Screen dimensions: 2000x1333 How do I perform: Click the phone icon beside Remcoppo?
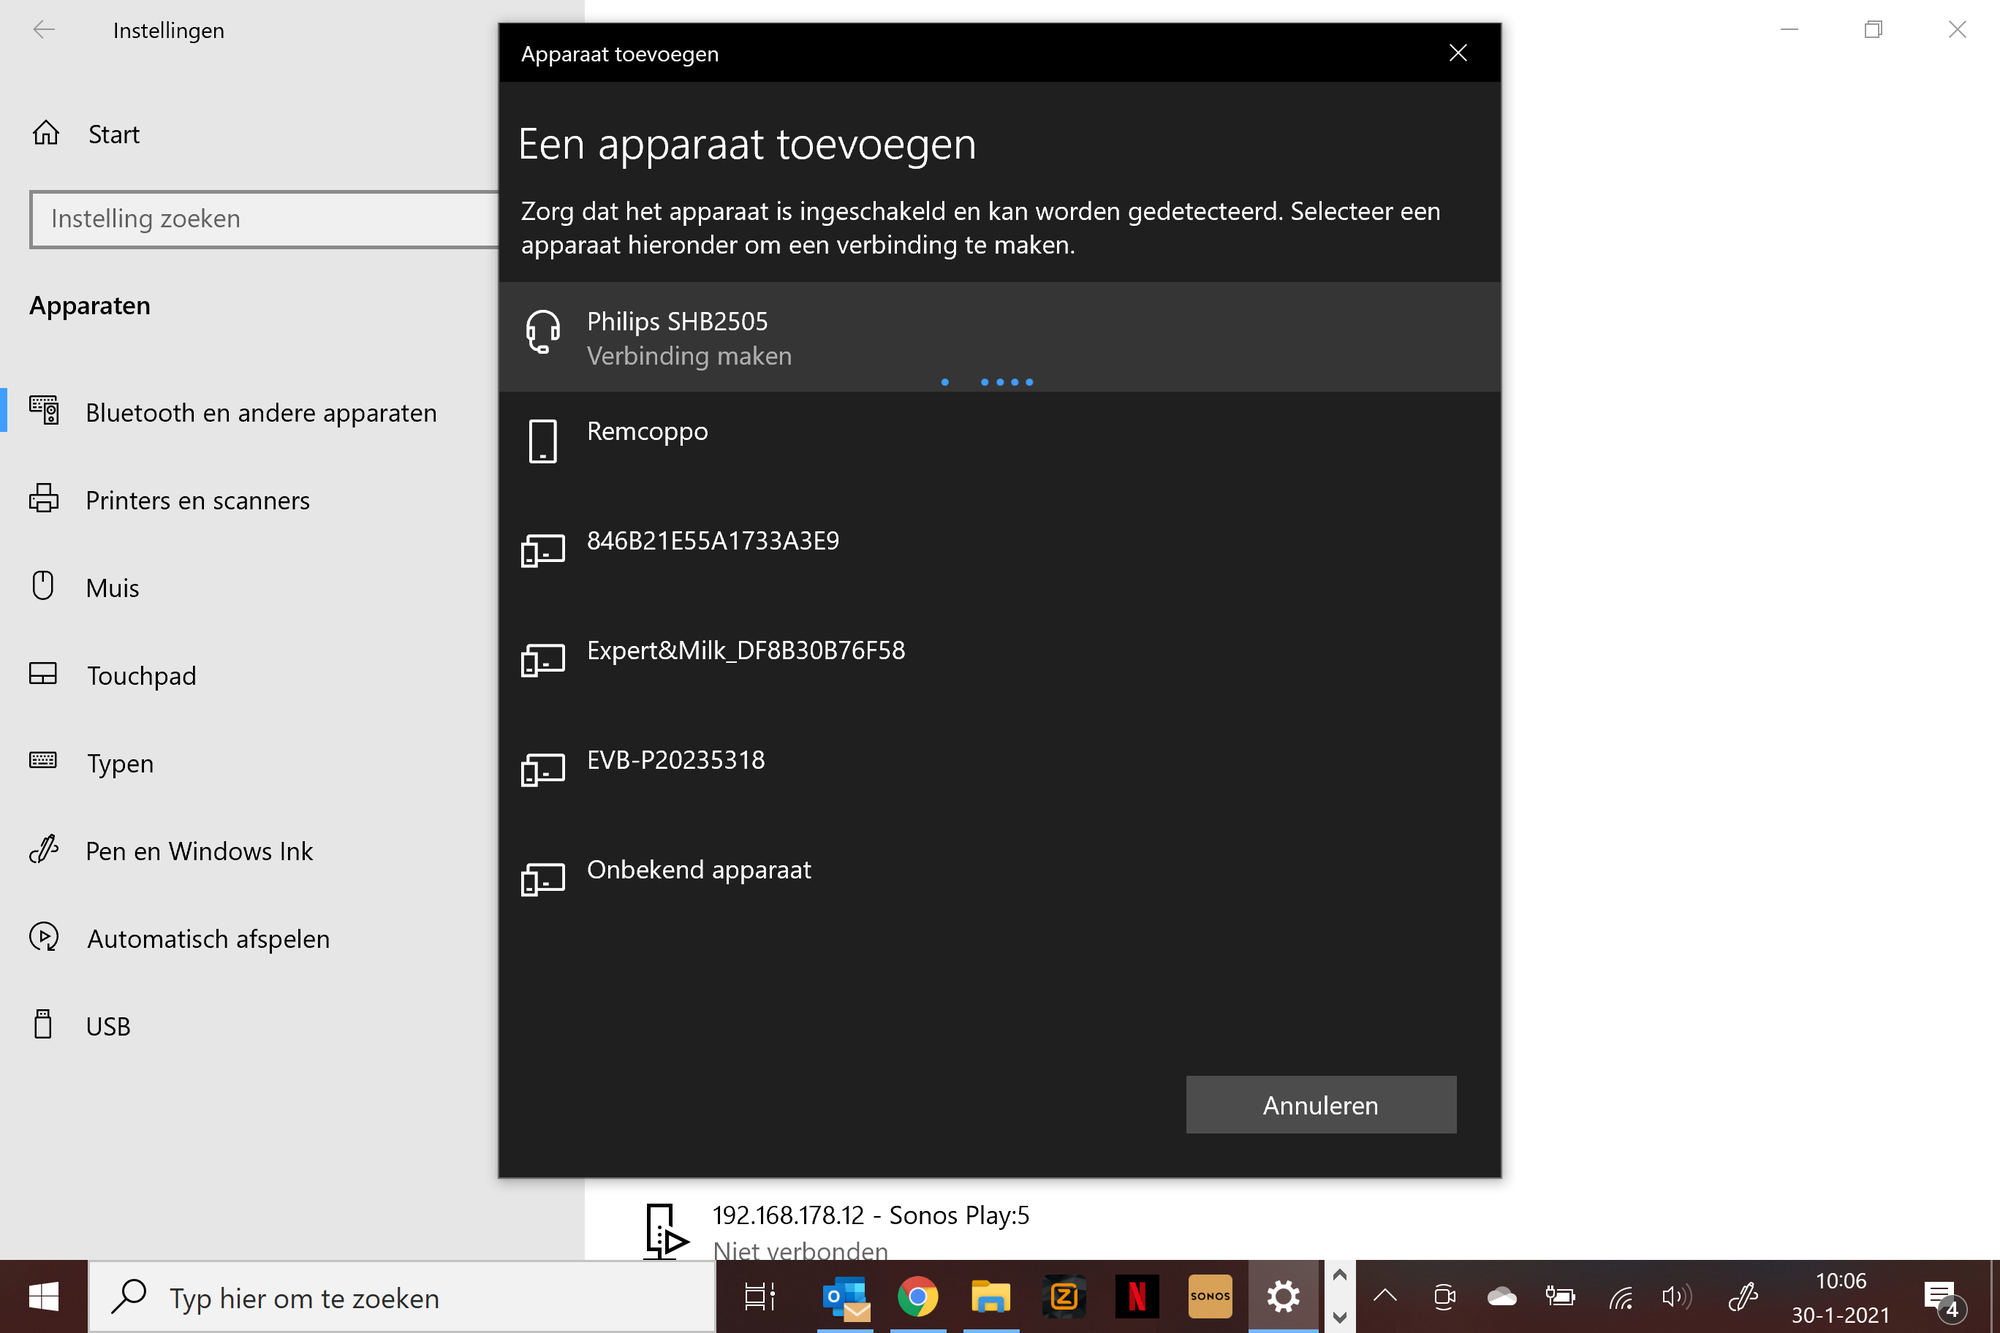click(x=543, y=441)
